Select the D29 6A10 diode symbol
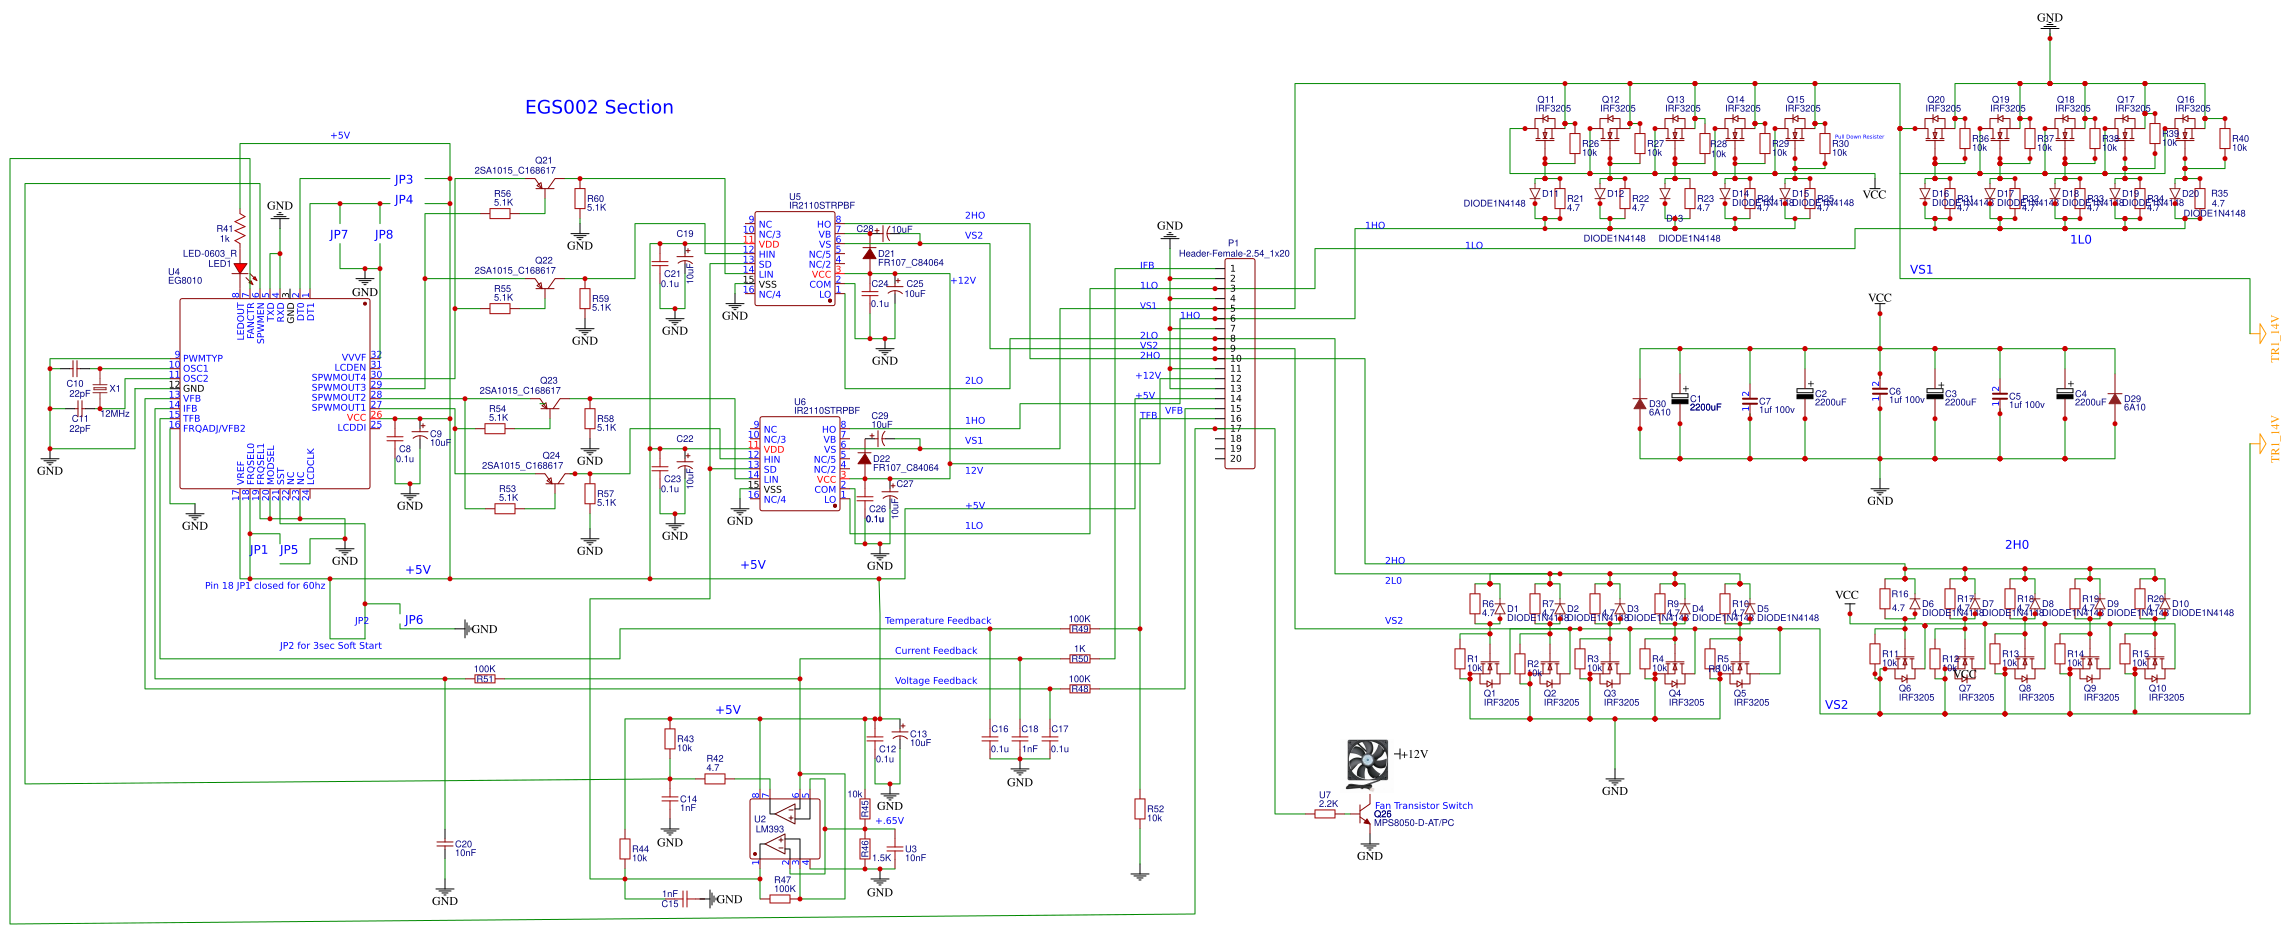Image resolution: width=2293 pixels, height=934 pixels. (x=2115, y=399)
